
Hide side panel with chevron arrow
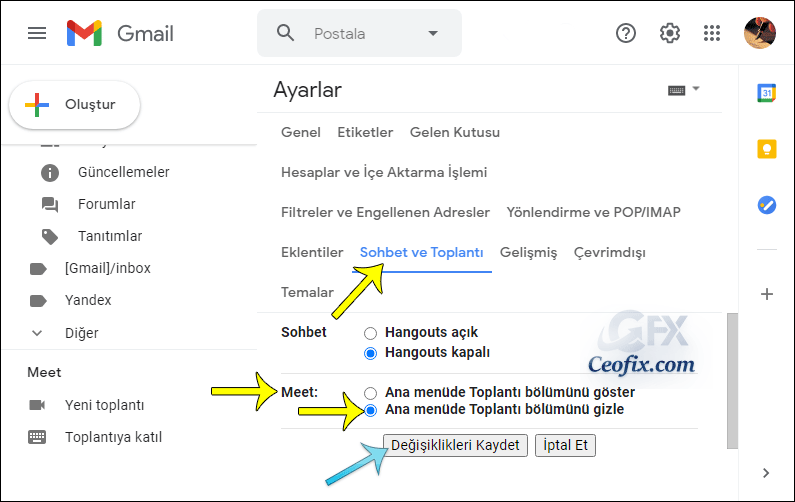coord(766,473)
